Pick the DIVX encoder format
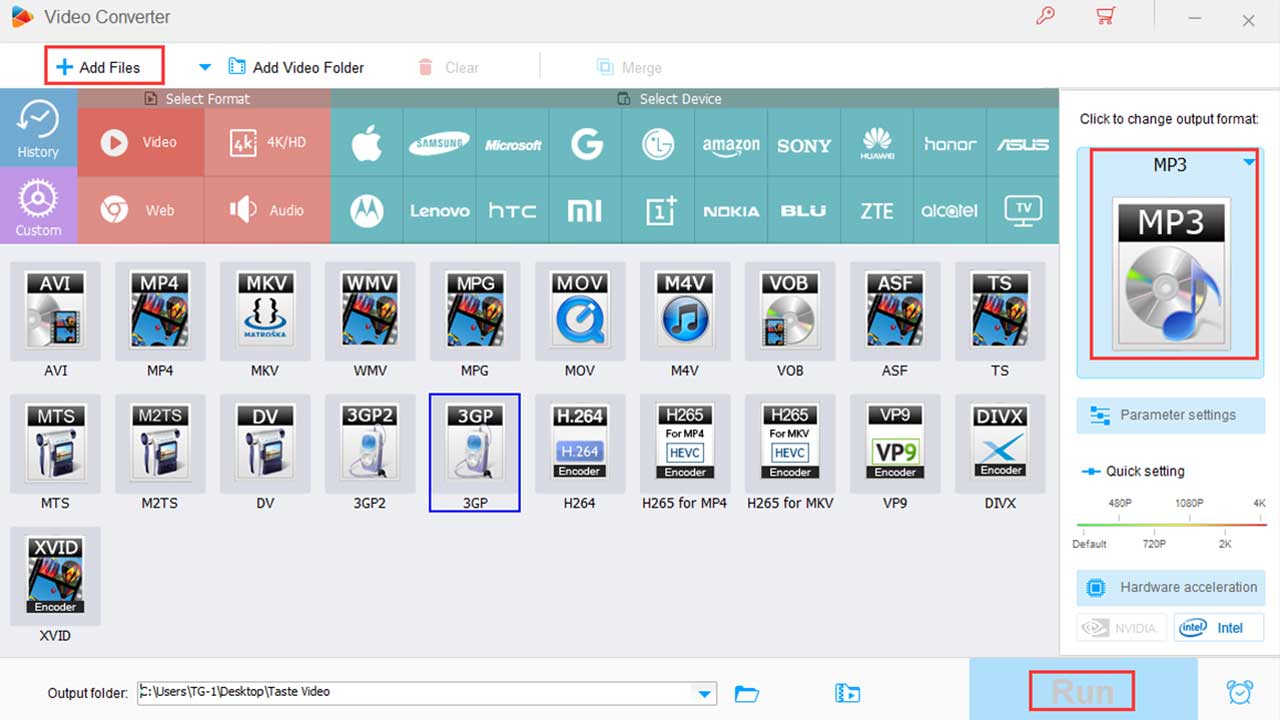This screenshot has height=720, width=1280. [1000, 443]
